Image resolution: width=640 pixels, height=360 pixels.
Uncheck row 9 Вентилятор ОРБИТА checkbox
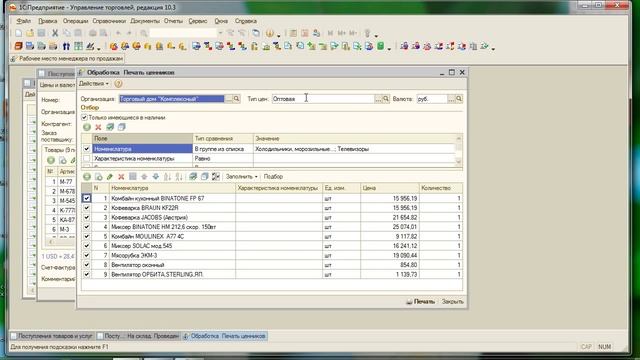[x=87, y=274]
